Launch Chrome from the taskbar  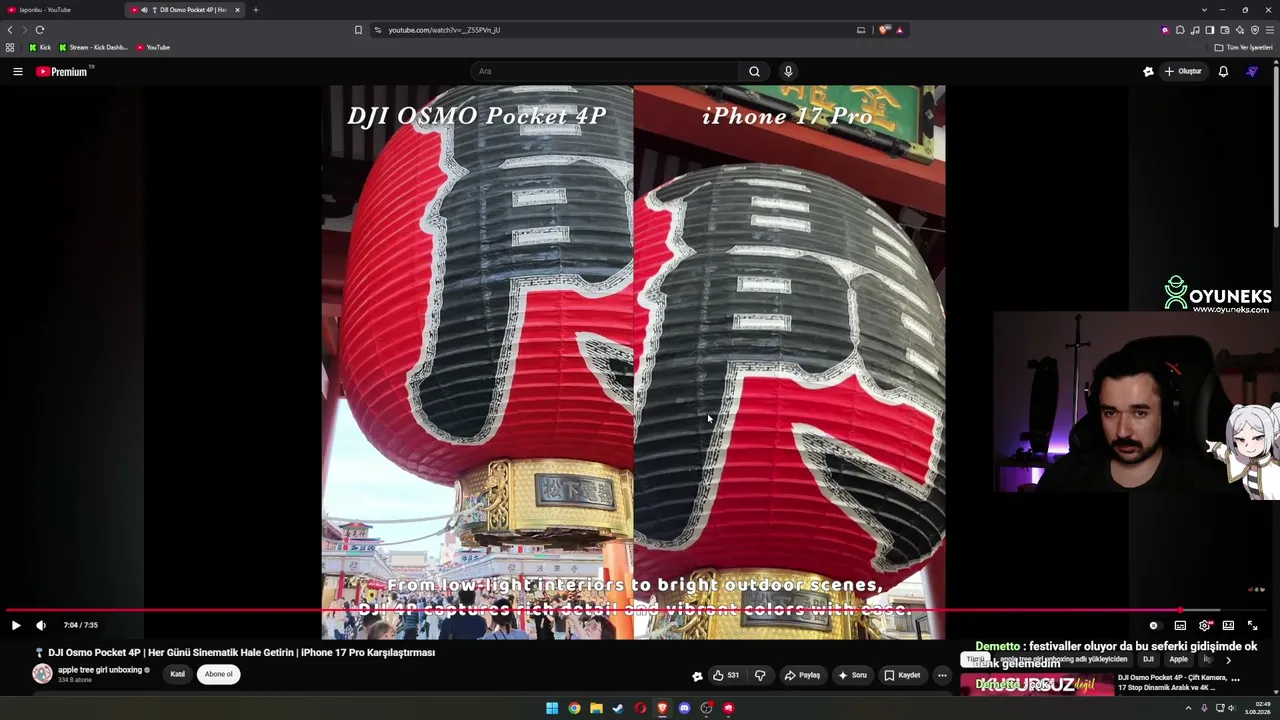coord(574,708)
